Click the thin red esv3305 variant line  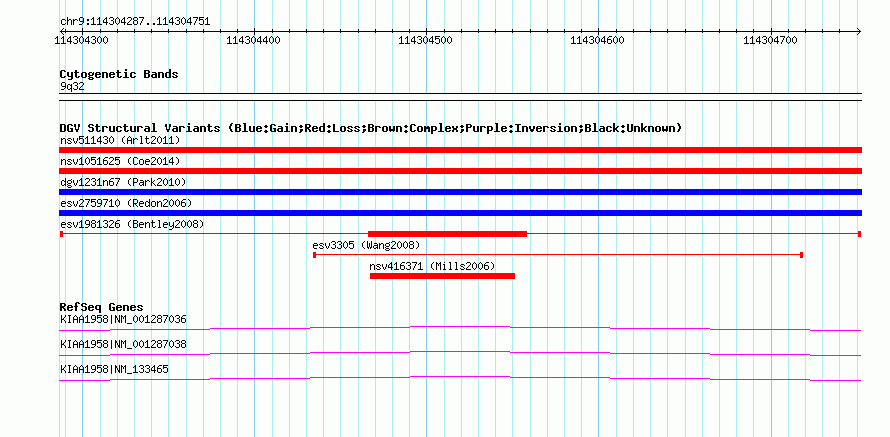pos(558,255)
